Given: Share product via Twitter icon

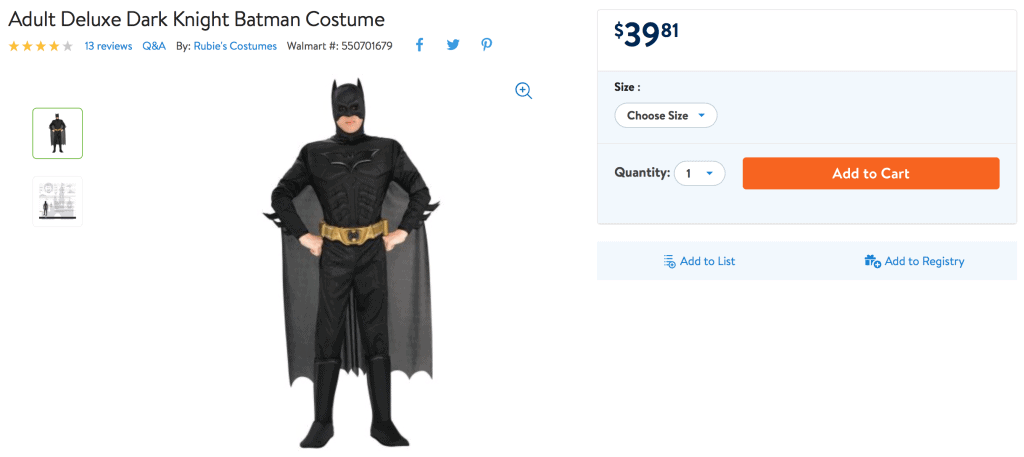Looking at the screenshot, I should click(453, 45).
